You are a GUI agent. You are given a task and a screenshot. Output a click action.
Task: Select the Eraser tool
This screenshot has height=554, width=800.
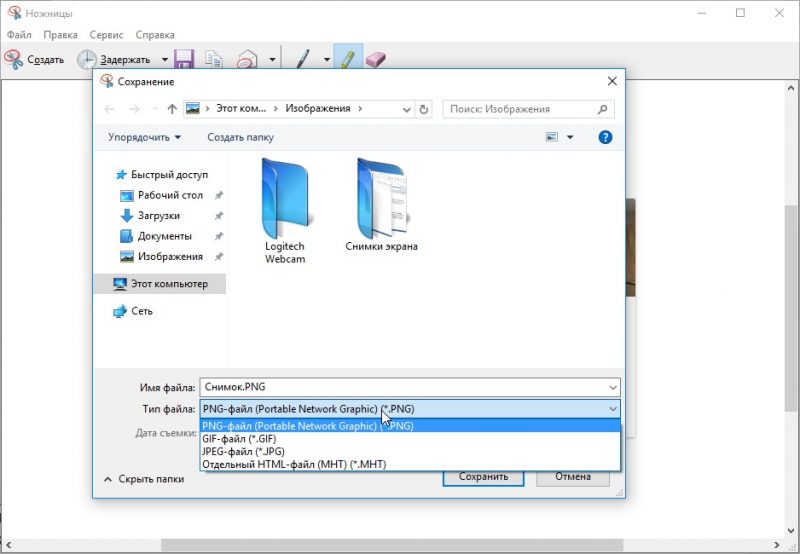click(x=376, y=59)
